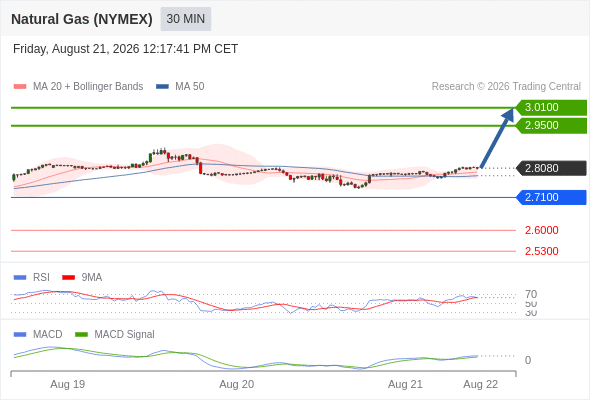Click the MA 20 + Bollinger Bands pink swatch
The image size is (590, 400).
[x=20, y=87]
